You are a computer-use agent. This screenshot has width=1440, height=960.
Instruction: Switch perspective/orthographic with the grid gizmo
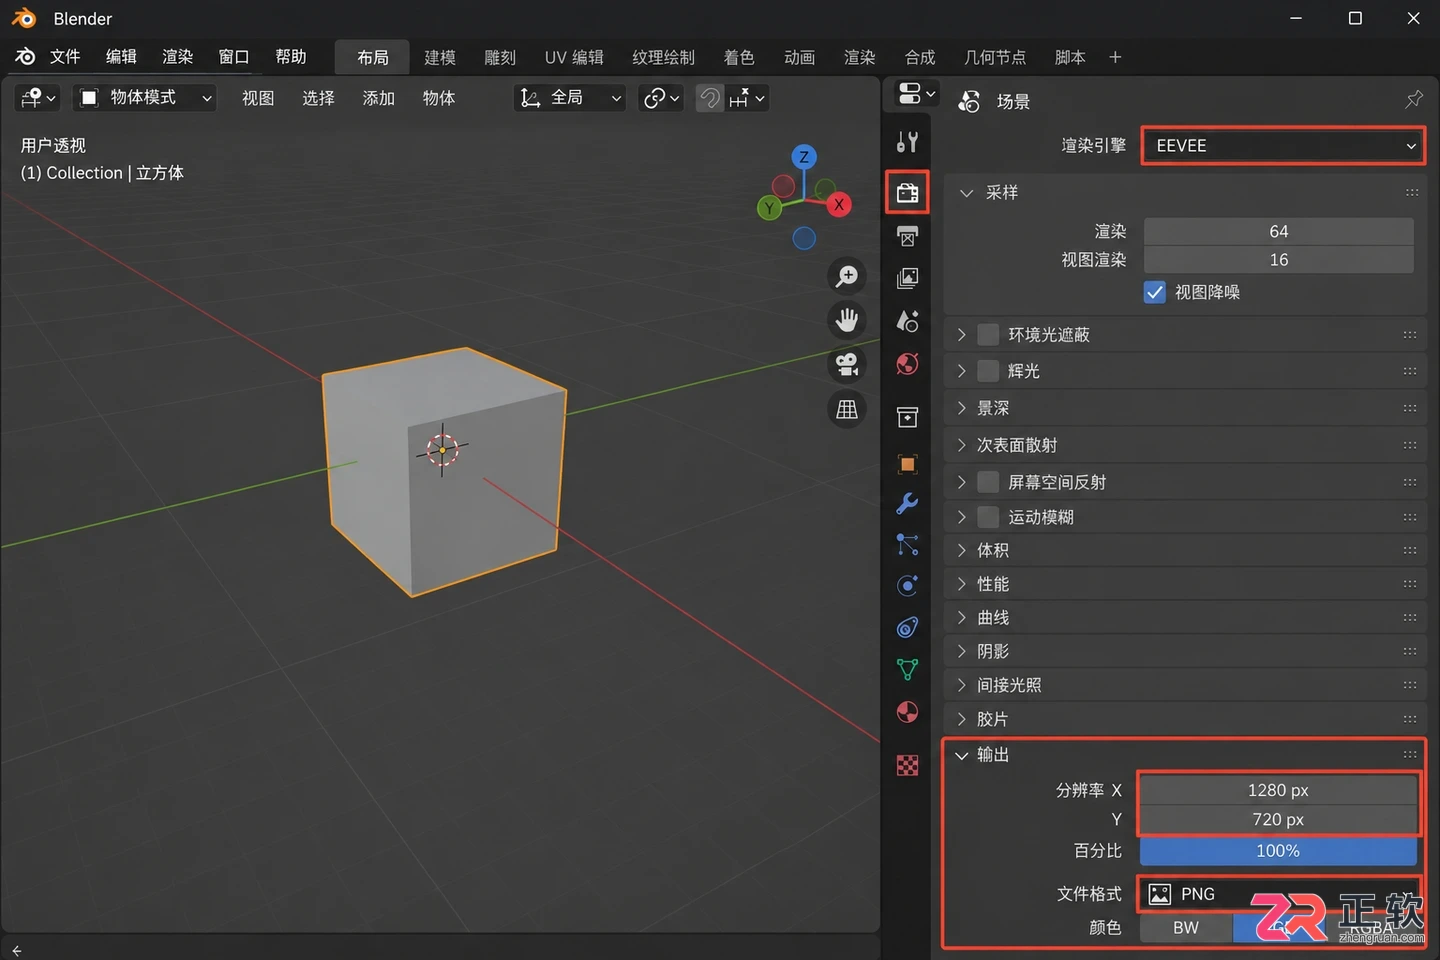pyautogui.click(x=847, y=408)
